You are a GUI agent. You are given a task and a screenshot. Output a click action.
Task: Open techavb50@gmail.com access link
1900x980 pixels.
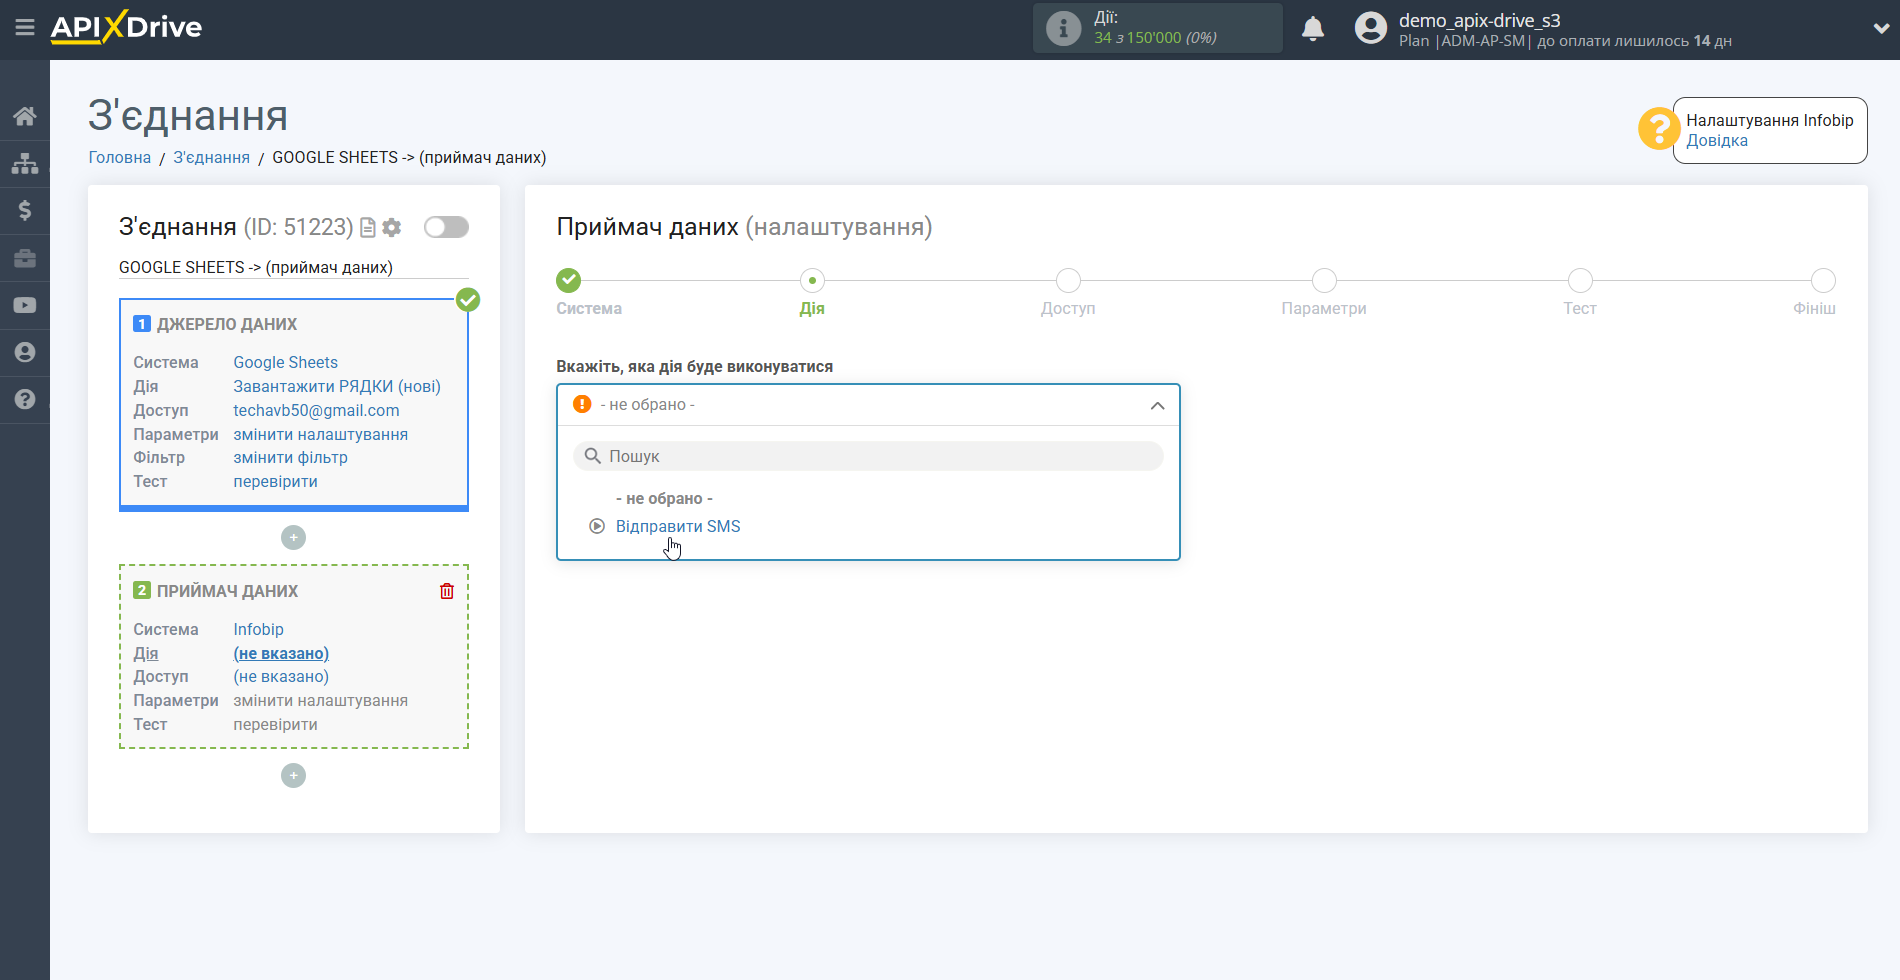[316, 410]
